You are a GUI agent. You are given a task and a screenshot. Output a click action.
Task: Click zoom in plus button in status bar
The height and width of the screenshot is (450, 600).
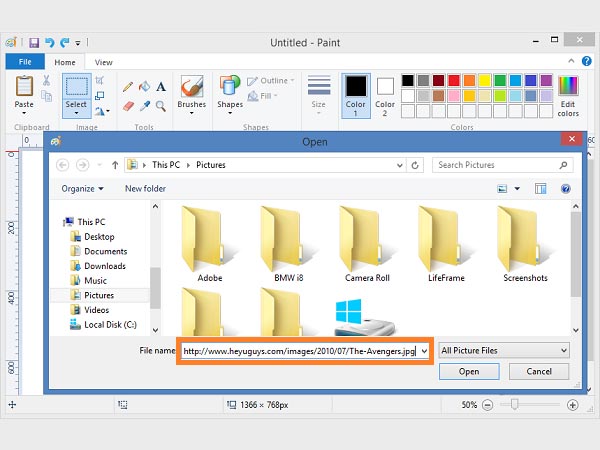coord(572,405)
